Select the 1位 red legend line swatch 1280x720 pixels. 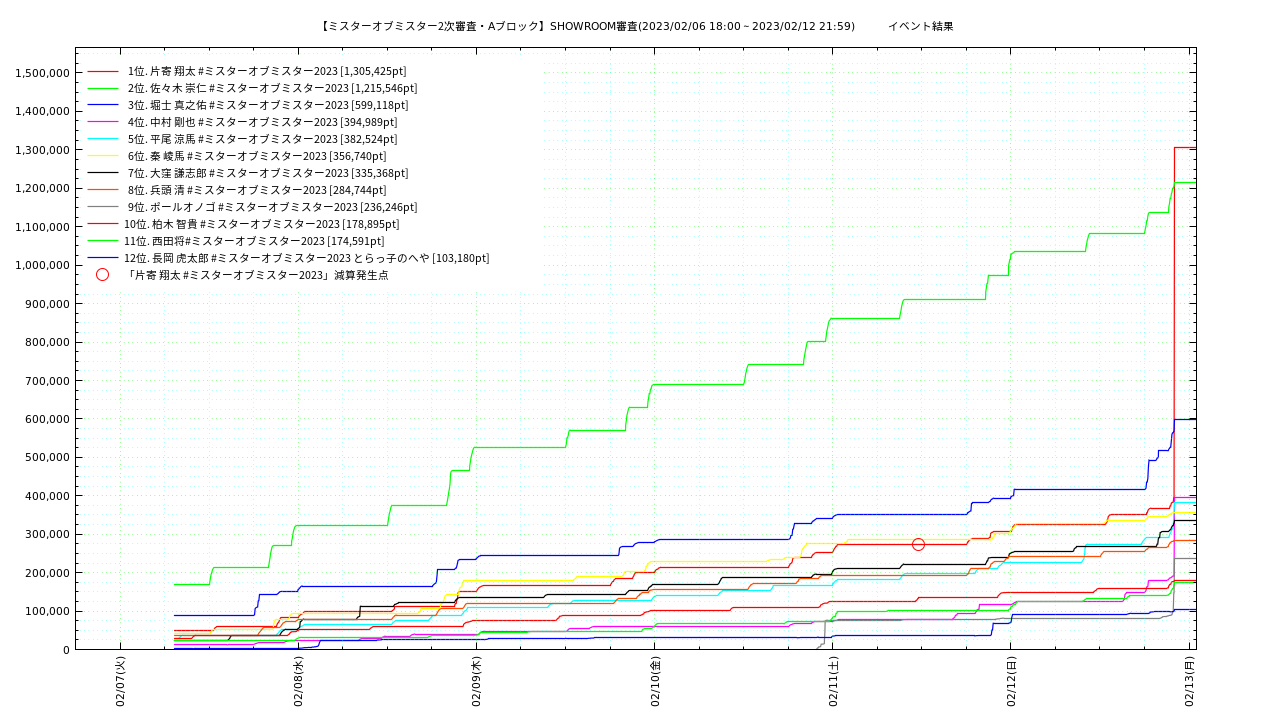pyautogui.click(x=103, y=72)
